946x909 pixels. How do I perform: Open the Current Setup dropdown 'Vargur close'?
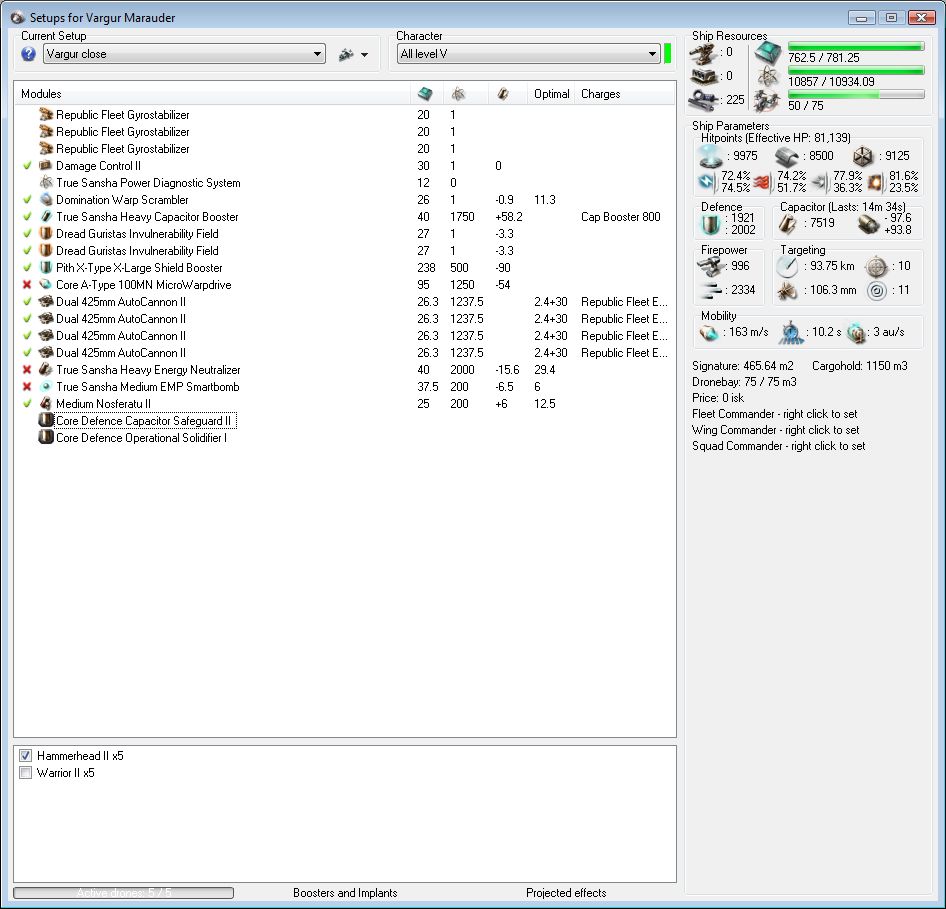click(184, 54)
